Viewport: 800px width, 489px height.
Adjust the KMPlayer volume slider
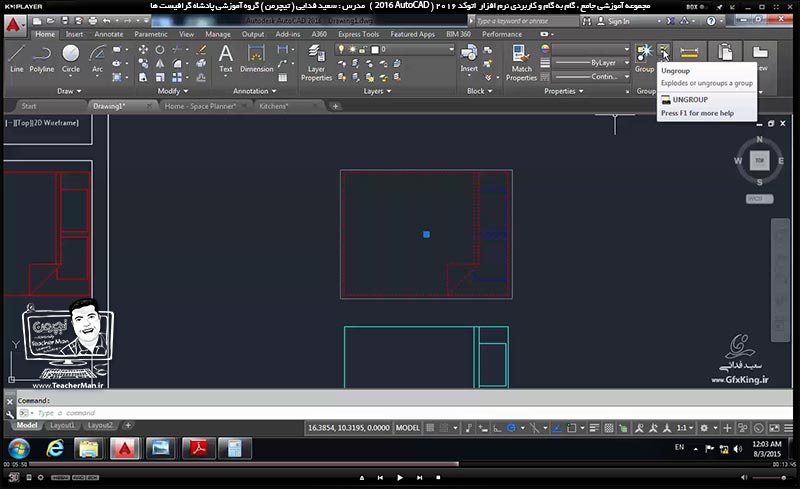[769, 478]
